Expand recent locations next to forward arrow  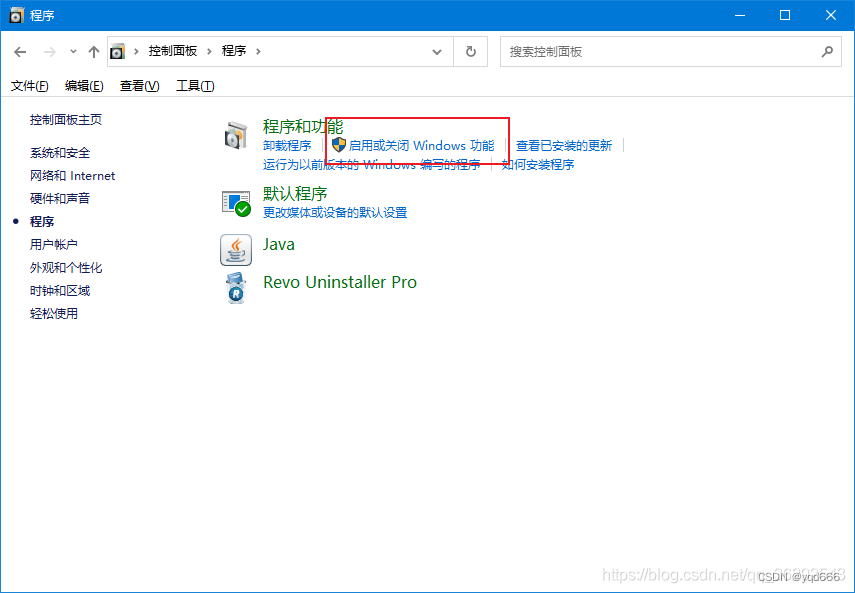click(73, 50)
